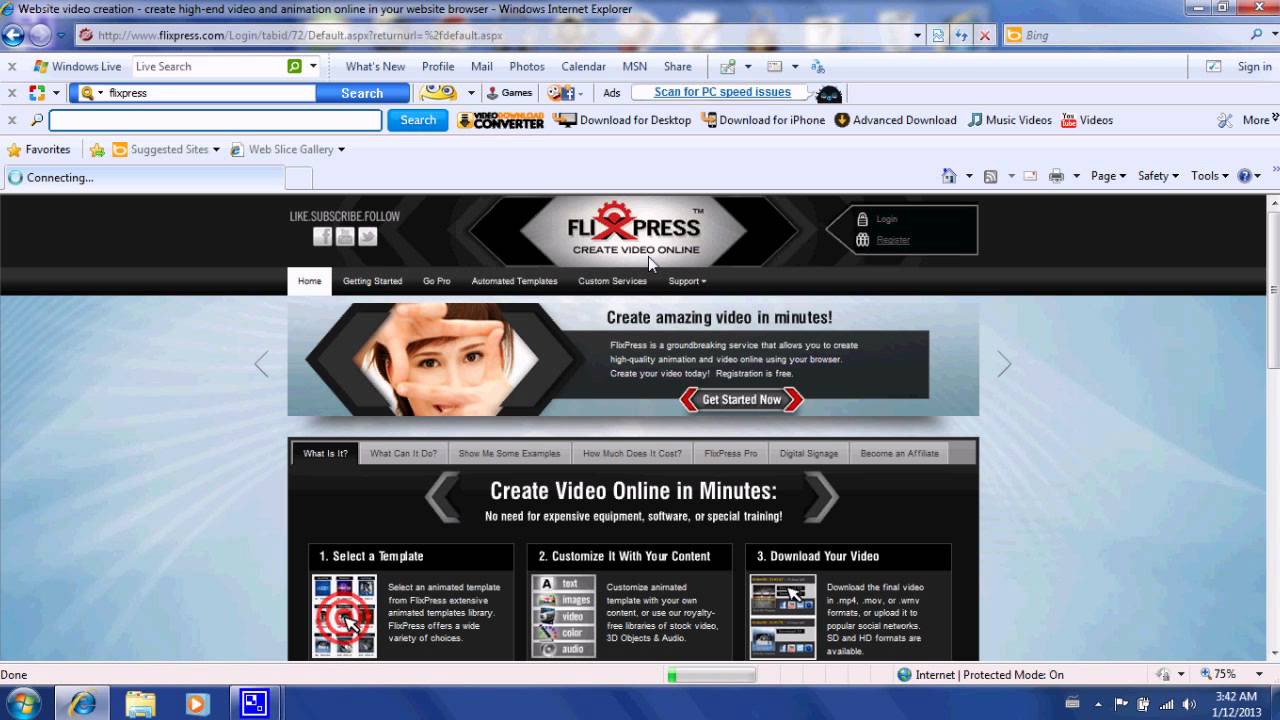
Task: Switch to FlixPress Pro tab
Action: [x=731, y=453]
